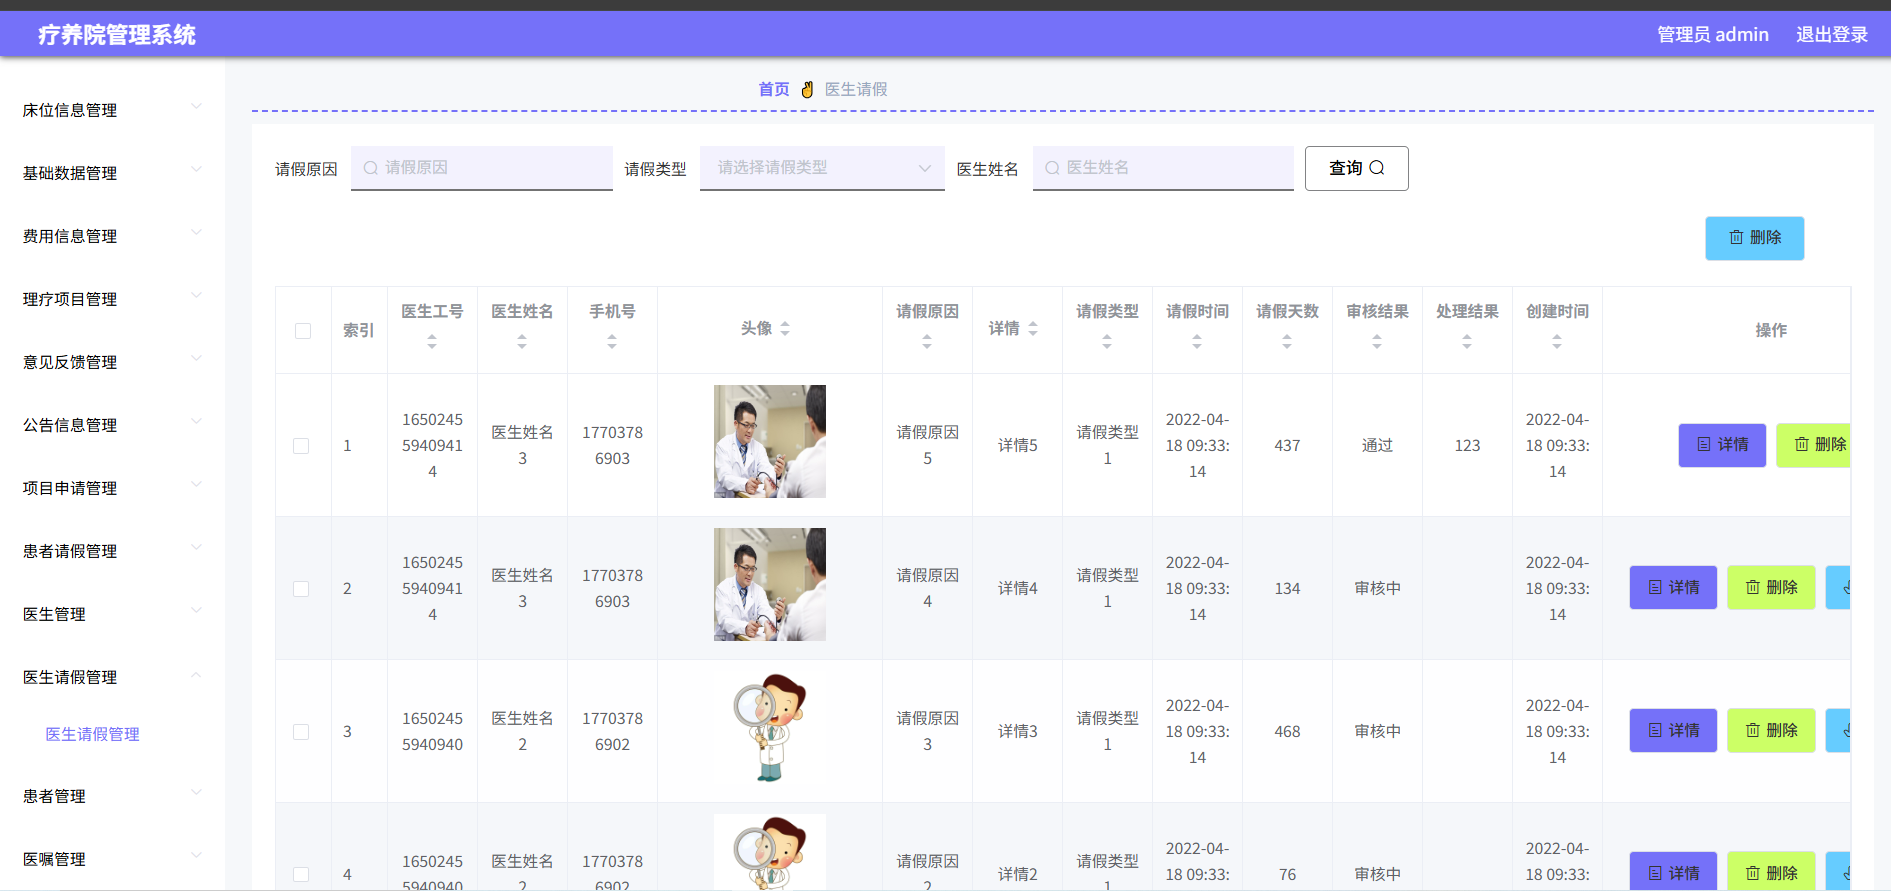Check the checkbox for row 2

click(x=301, y=589)
